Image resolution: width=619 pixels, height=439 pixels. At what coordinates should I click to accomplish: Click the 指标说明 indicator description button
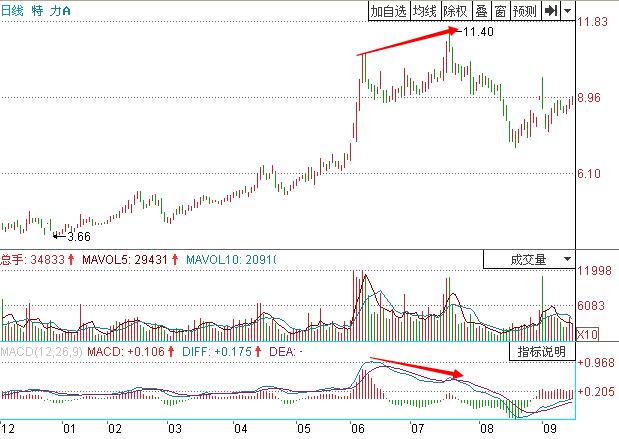click(x=541, y=352)
